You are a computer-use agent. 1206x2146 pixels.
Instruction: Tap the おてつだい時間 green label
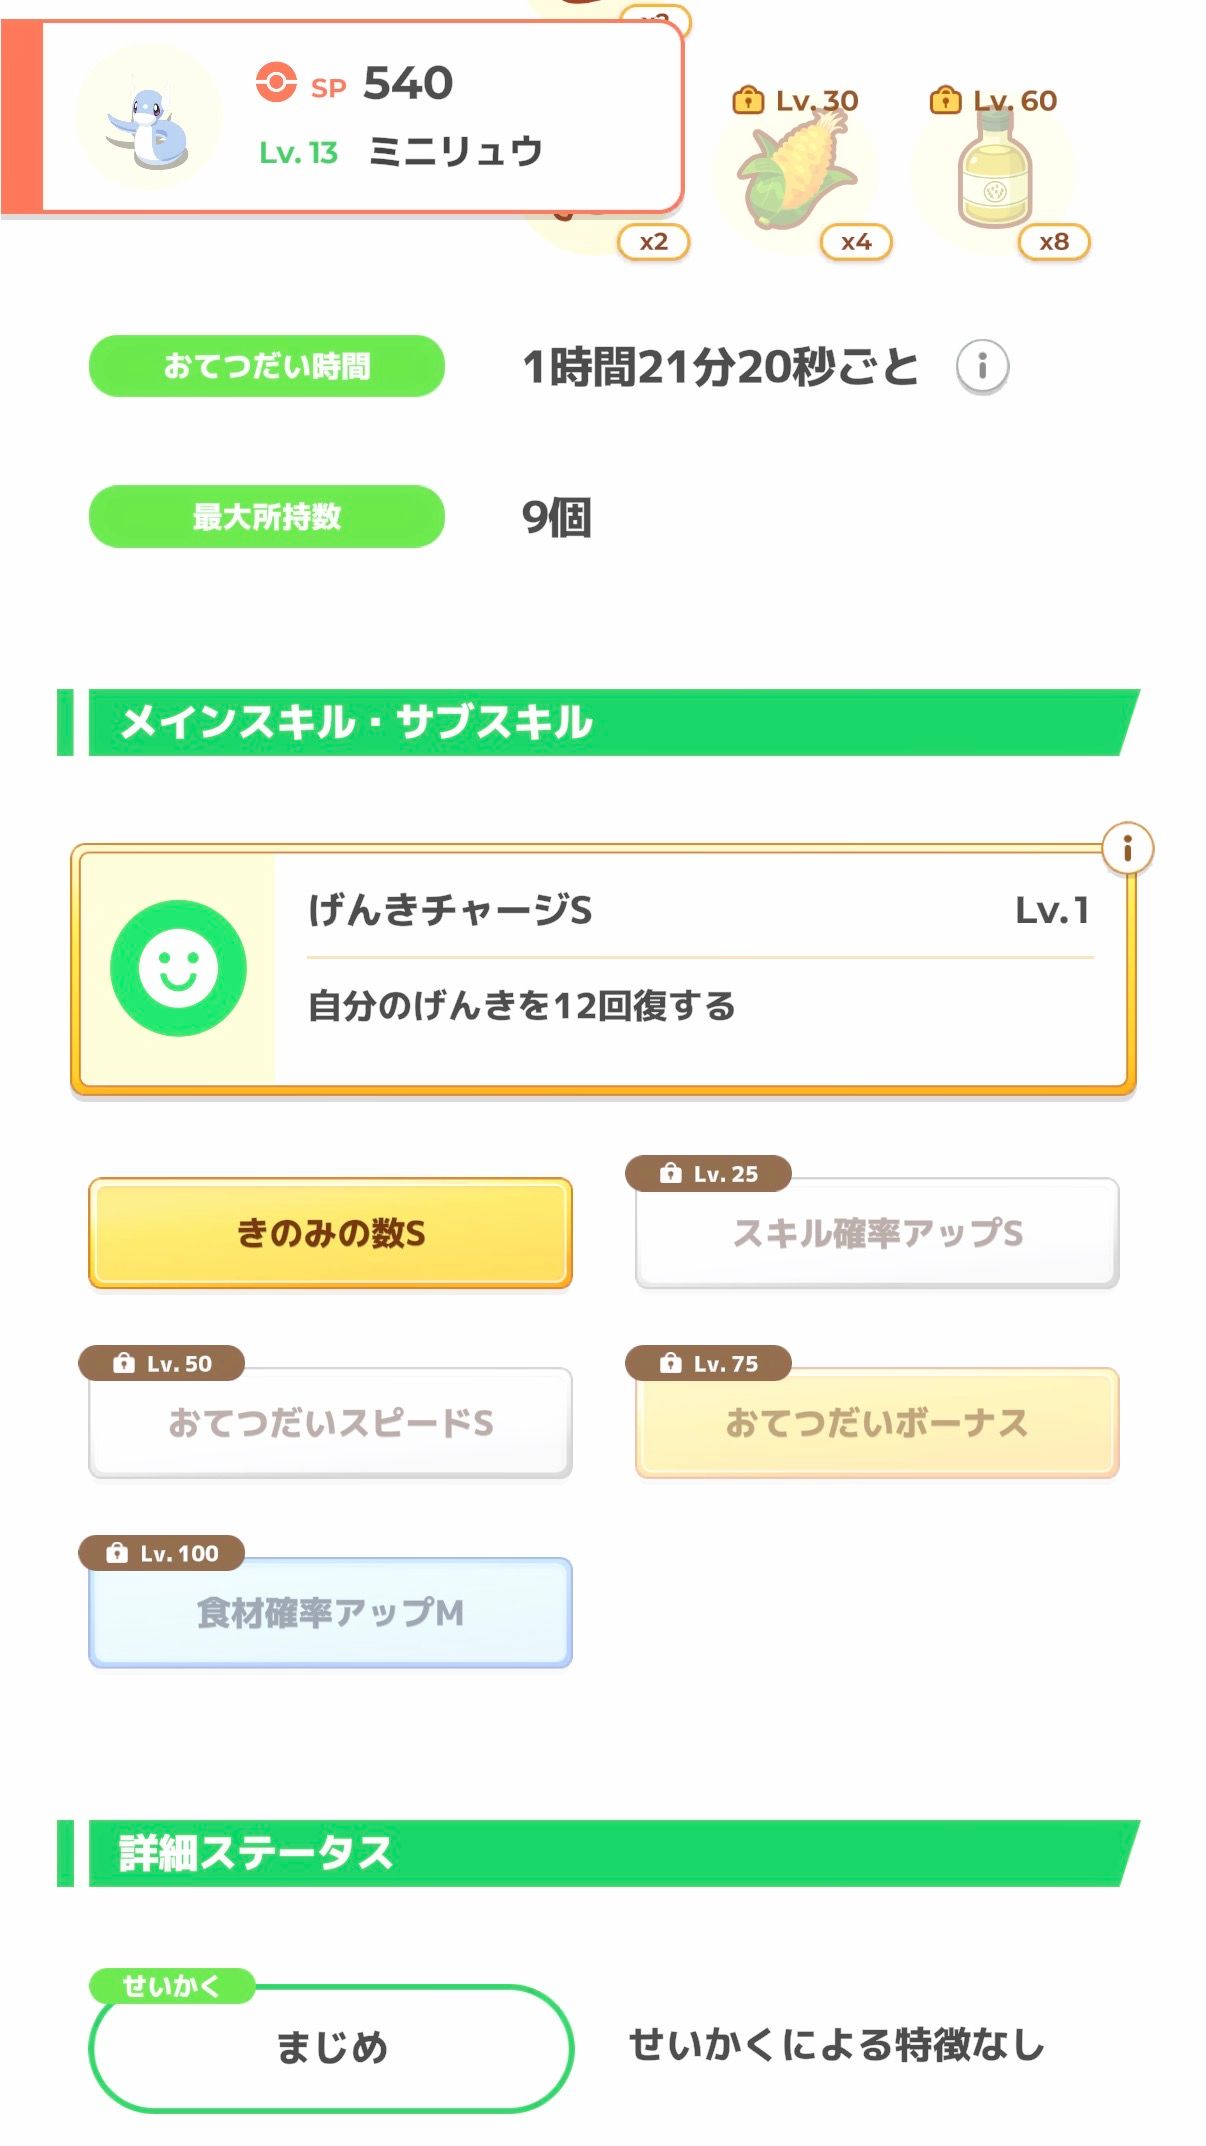(267, 366)
